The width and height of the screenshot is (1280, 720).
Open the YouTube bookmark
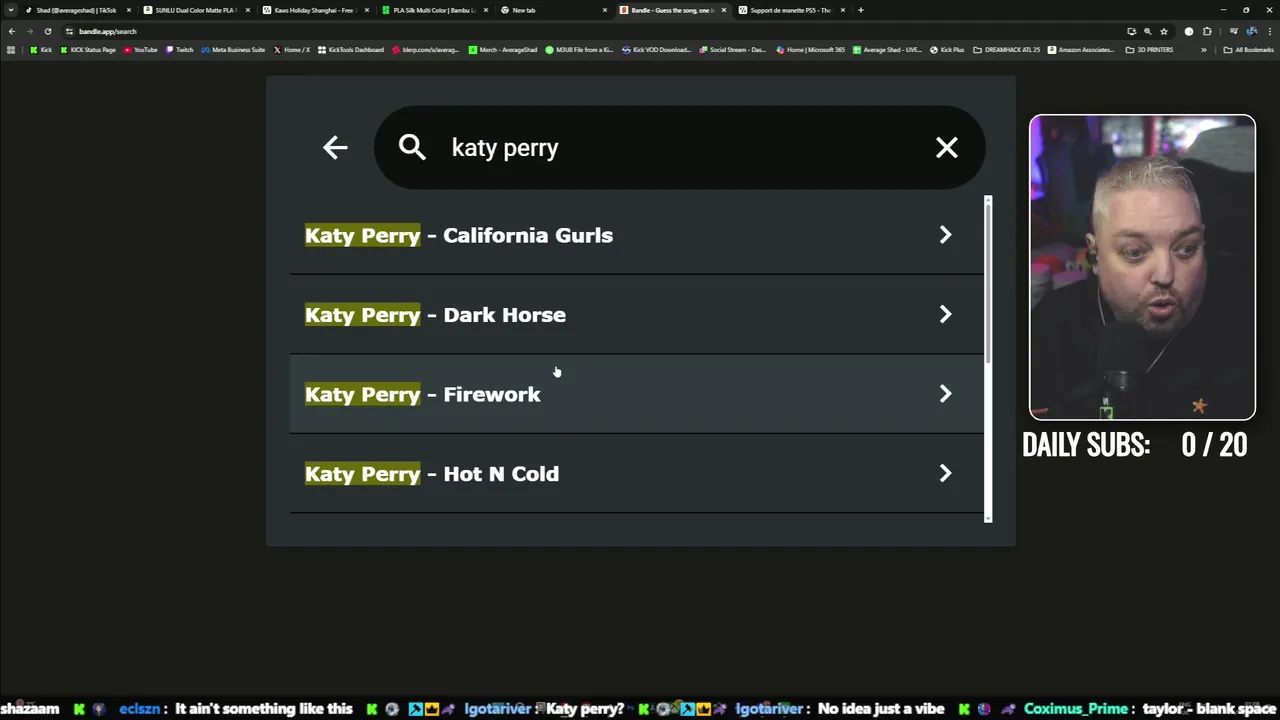pos(141,50)
